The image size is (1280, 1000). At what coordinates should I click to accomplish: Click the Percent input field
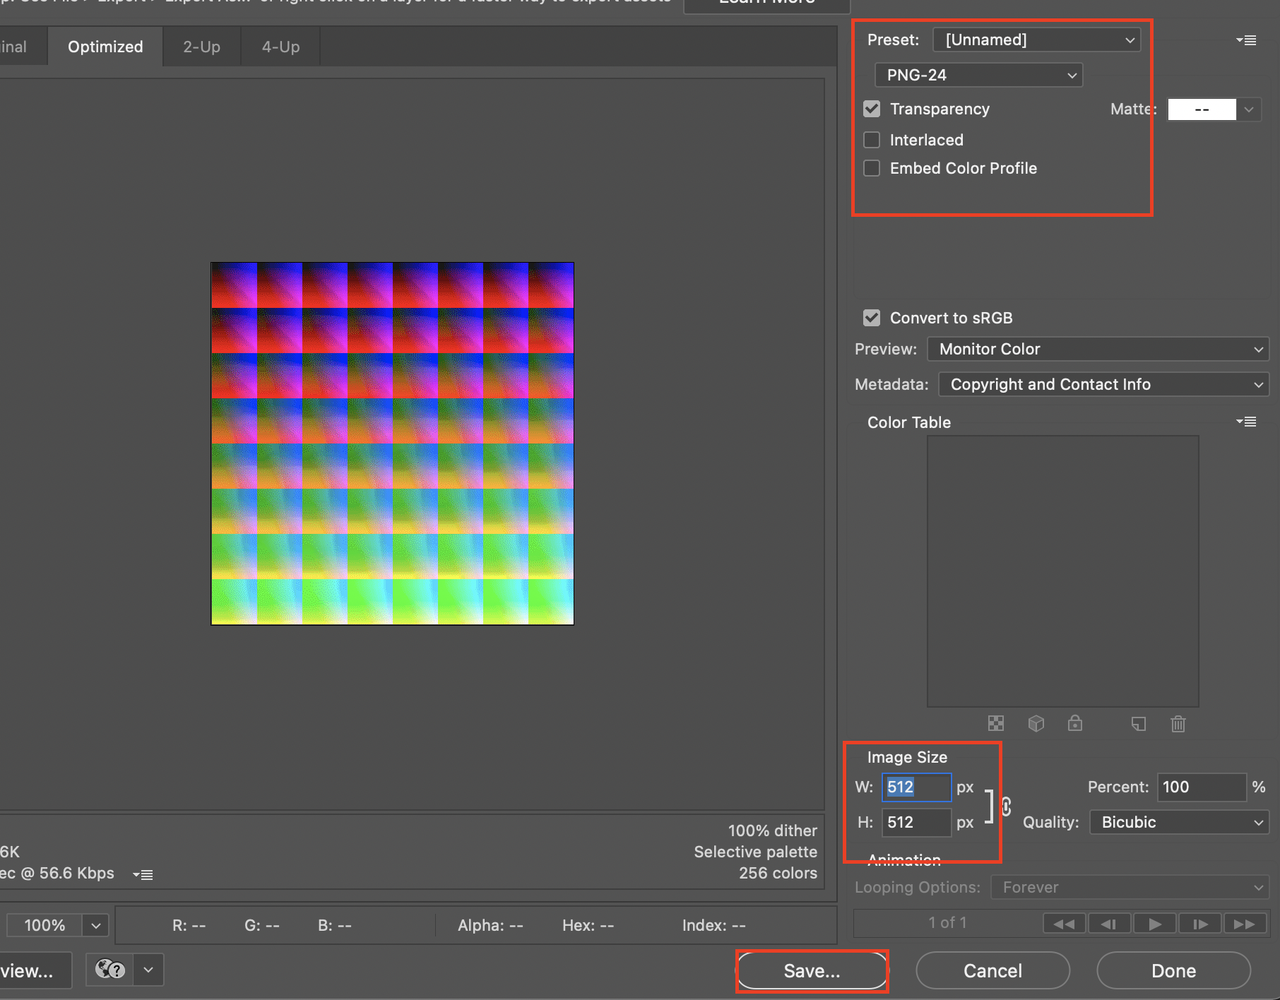tap(1202, 787)
